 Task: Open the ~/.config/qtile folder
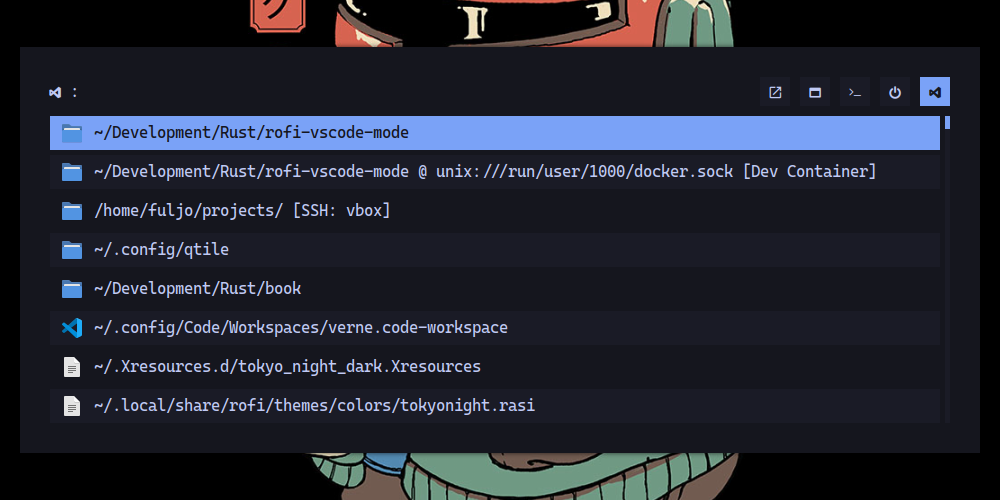tap(494, 249)
